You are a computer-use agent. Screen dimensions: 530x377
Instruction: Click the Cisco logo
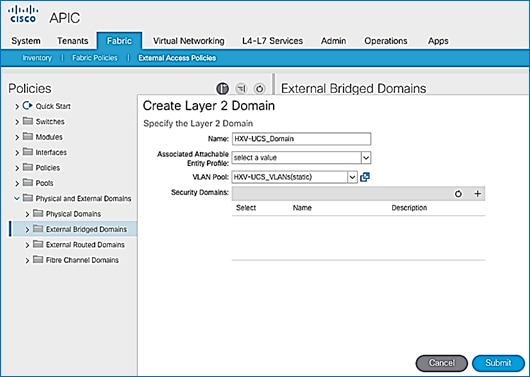pyautogui.click(x=23, y=15)
